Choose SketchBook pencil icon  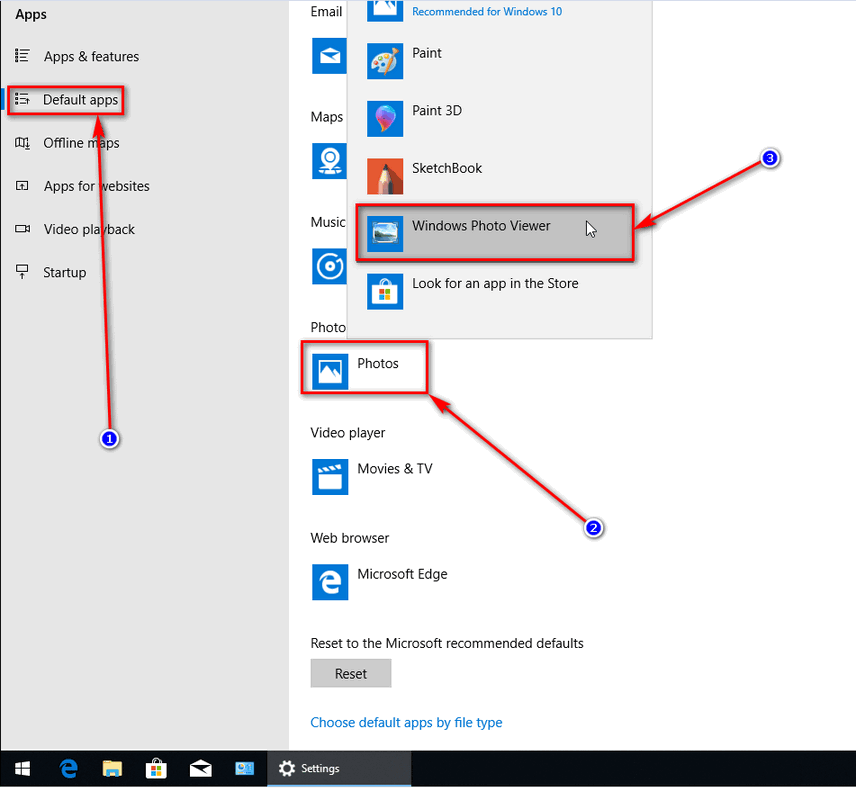point(385,176)
